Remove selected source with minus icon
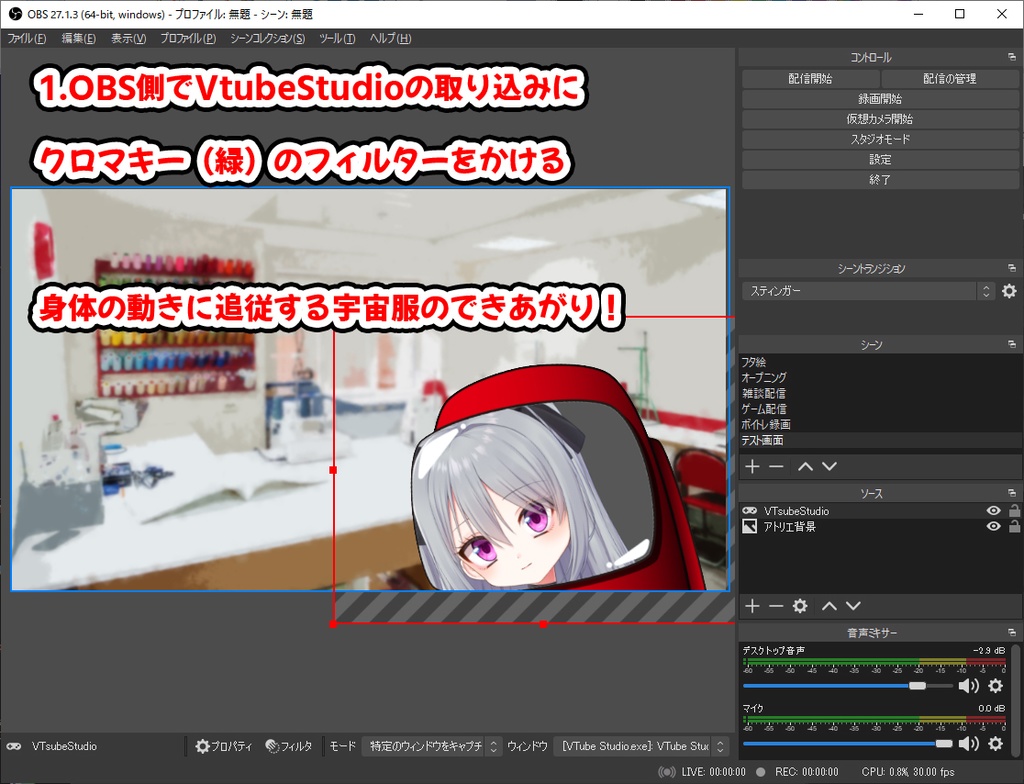 pyautogui.click(x=776, y=606)
